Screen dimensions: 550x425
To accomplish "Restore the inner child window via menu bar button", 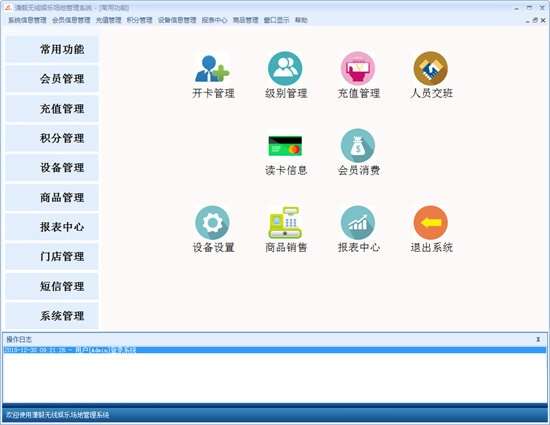I will point(535,20).
